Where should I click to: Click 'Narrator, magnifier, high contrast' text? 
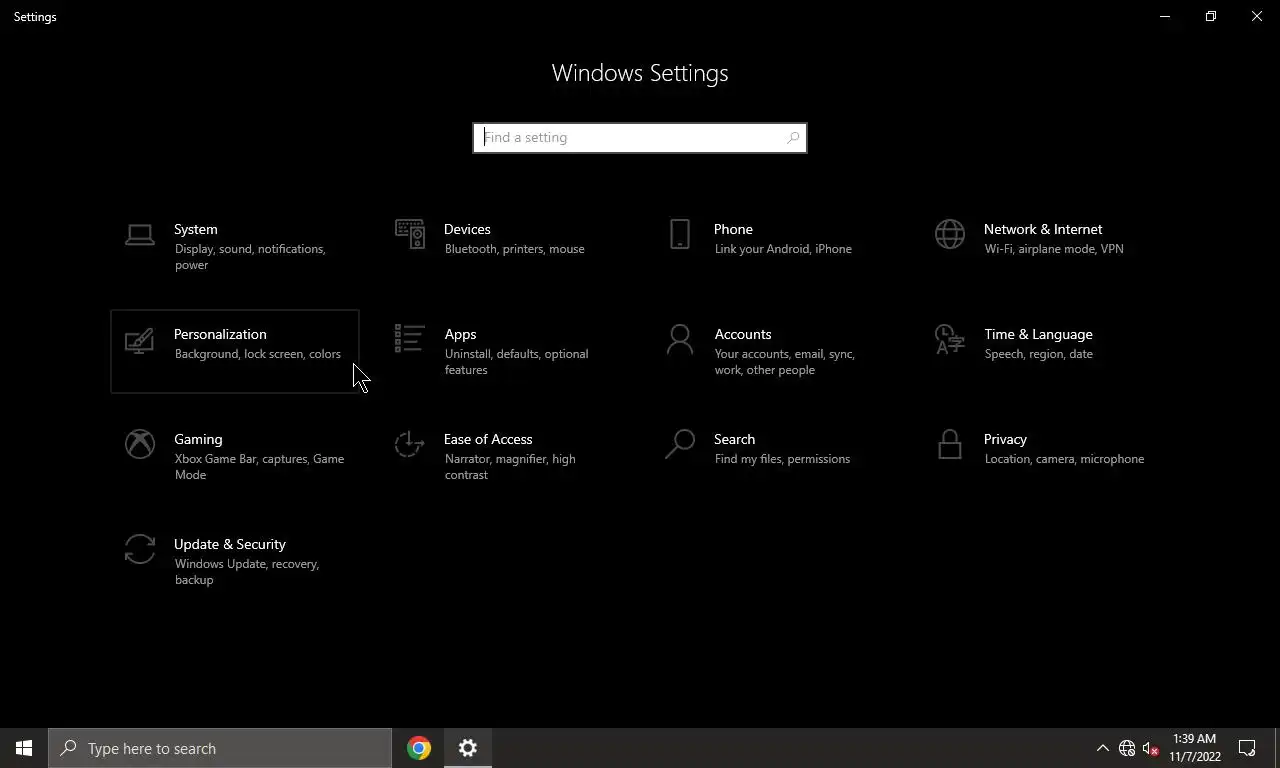tap(510, 467)
